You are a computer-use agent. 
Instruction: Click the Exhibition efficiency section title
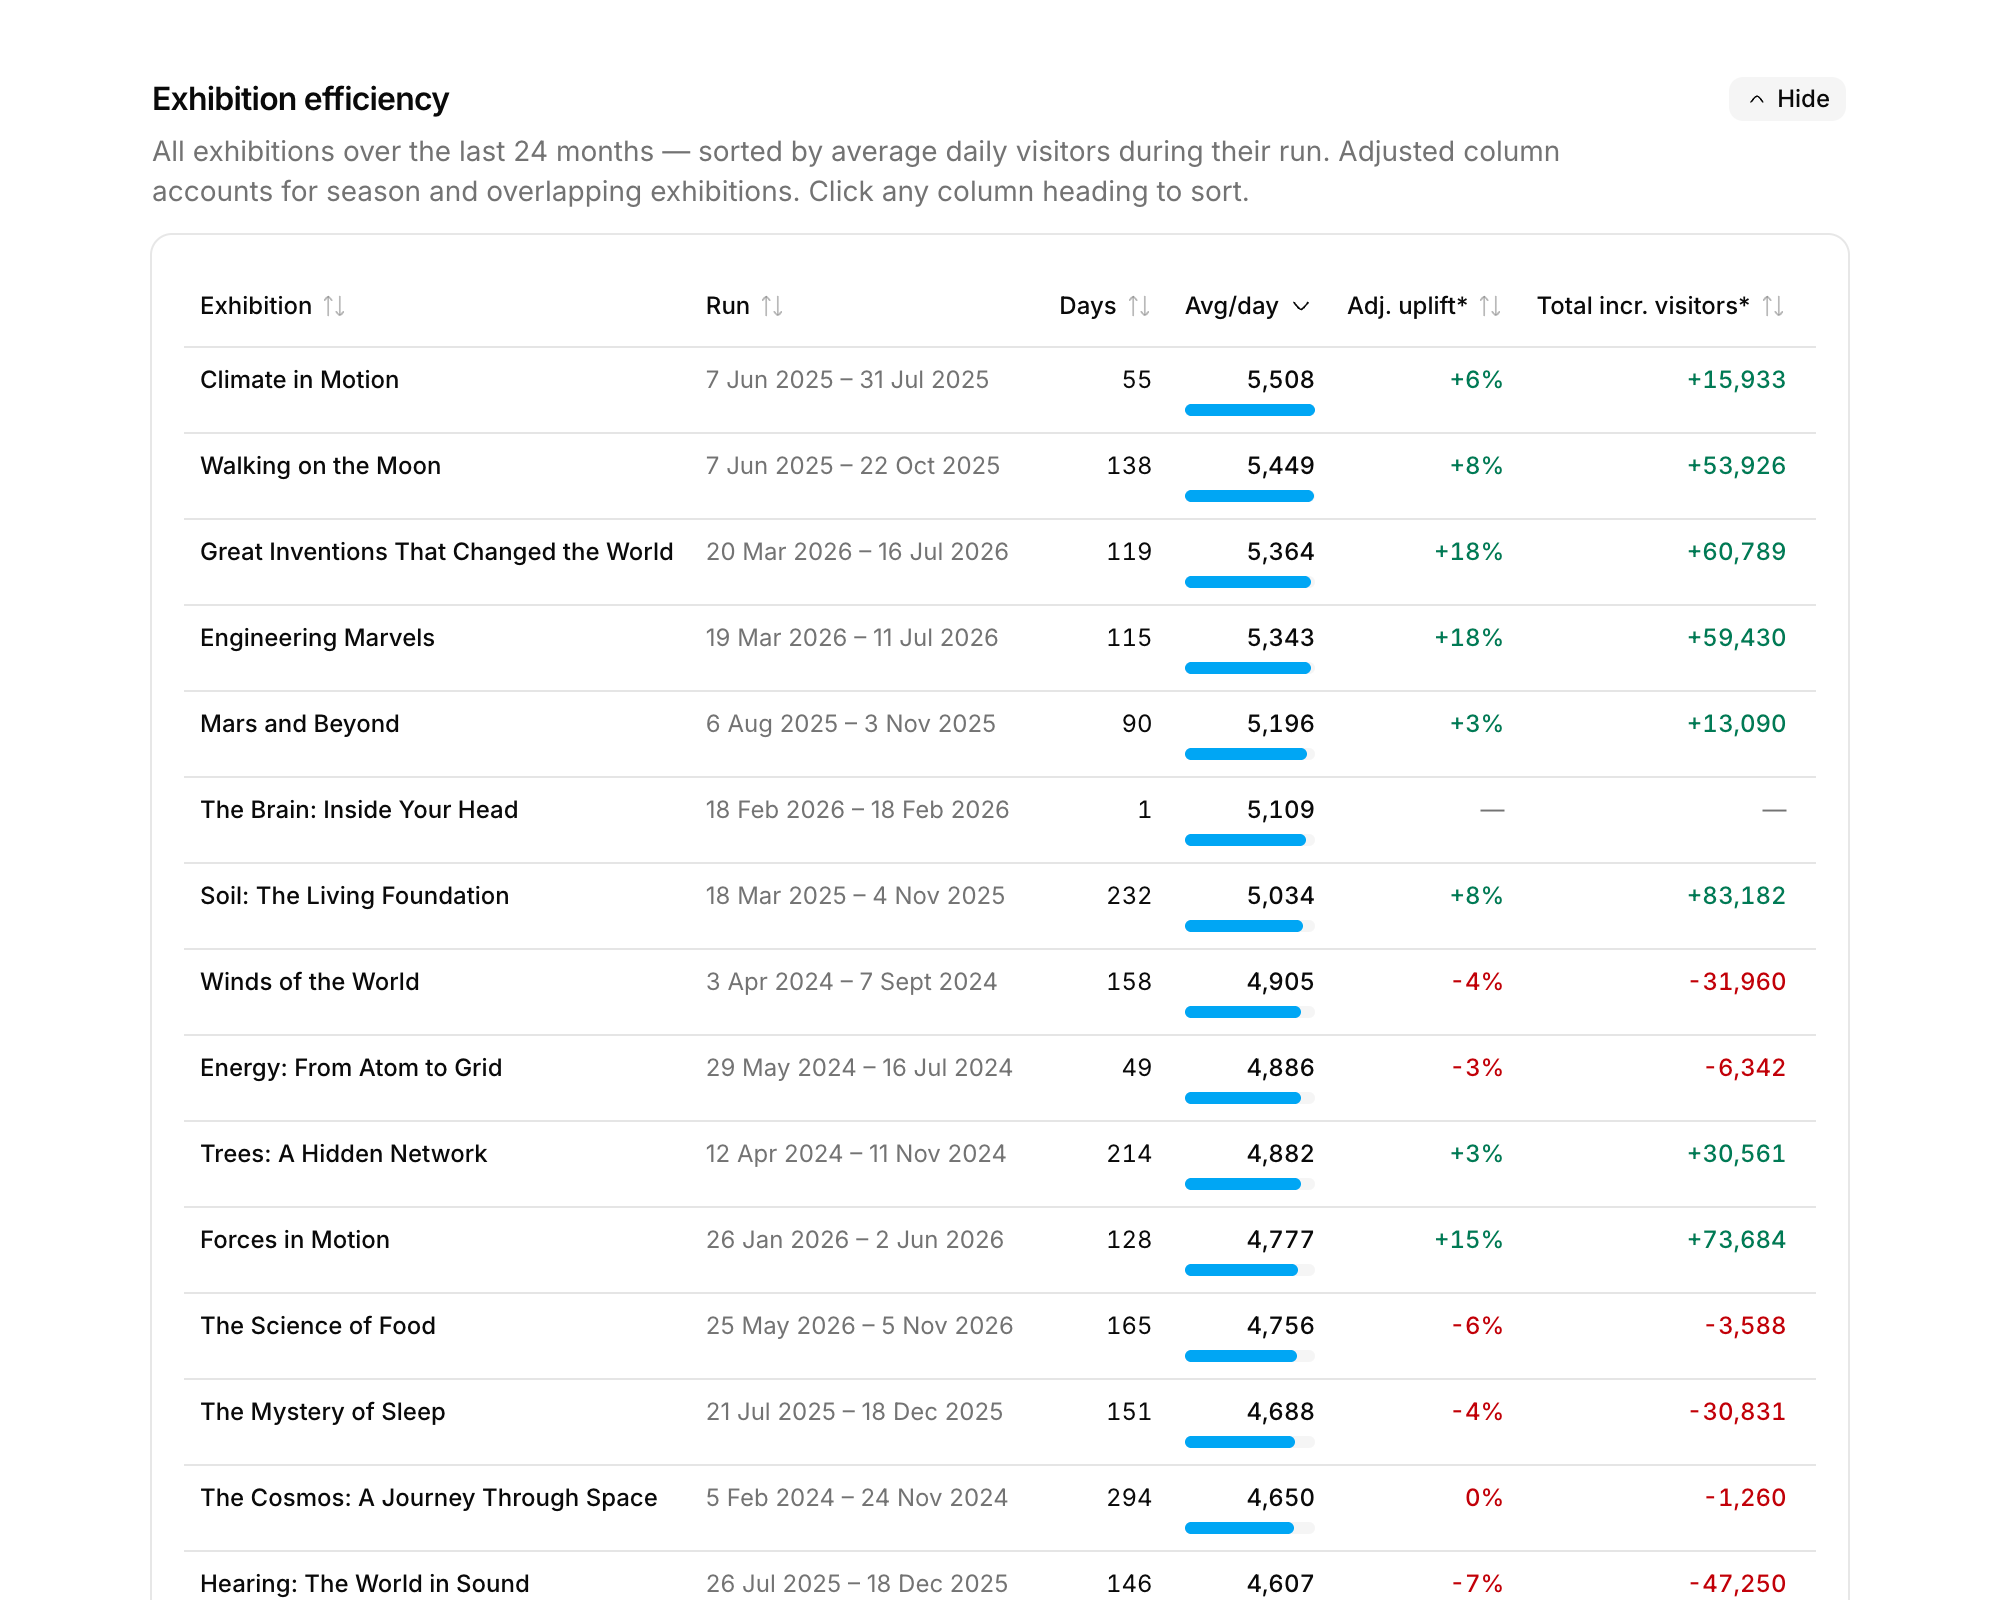(x=300, y=99)
